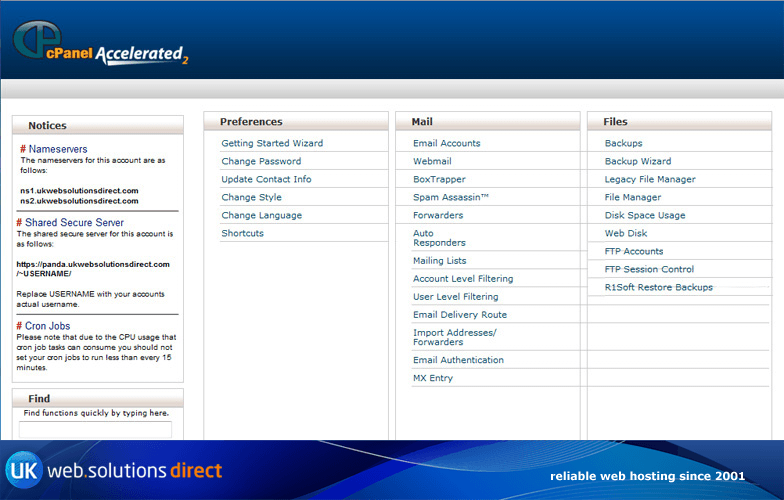Open Getting Started Wizard
The width and height of the screenshot is (784, 500).
pyautogui.click(x=271, y=144)
